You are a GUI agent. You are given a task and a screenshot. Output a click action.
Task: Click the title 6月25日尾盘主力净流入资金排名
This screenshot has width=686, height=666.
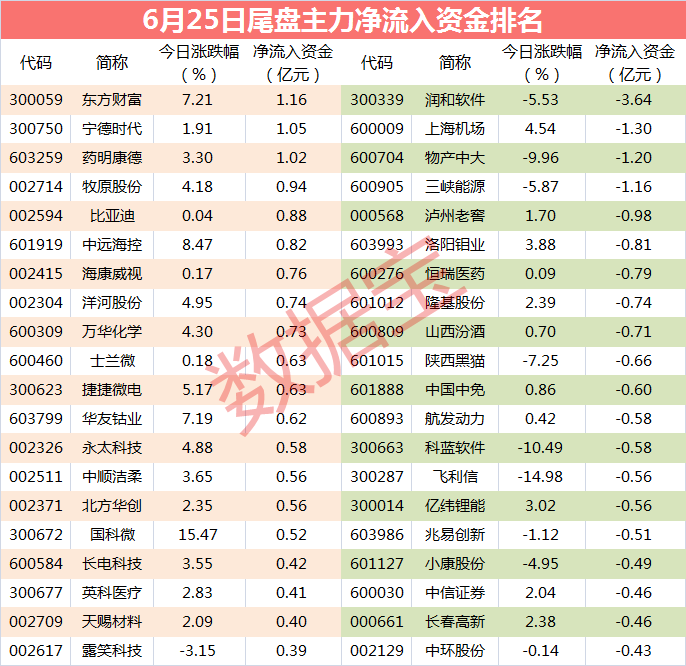pos(342,20)
